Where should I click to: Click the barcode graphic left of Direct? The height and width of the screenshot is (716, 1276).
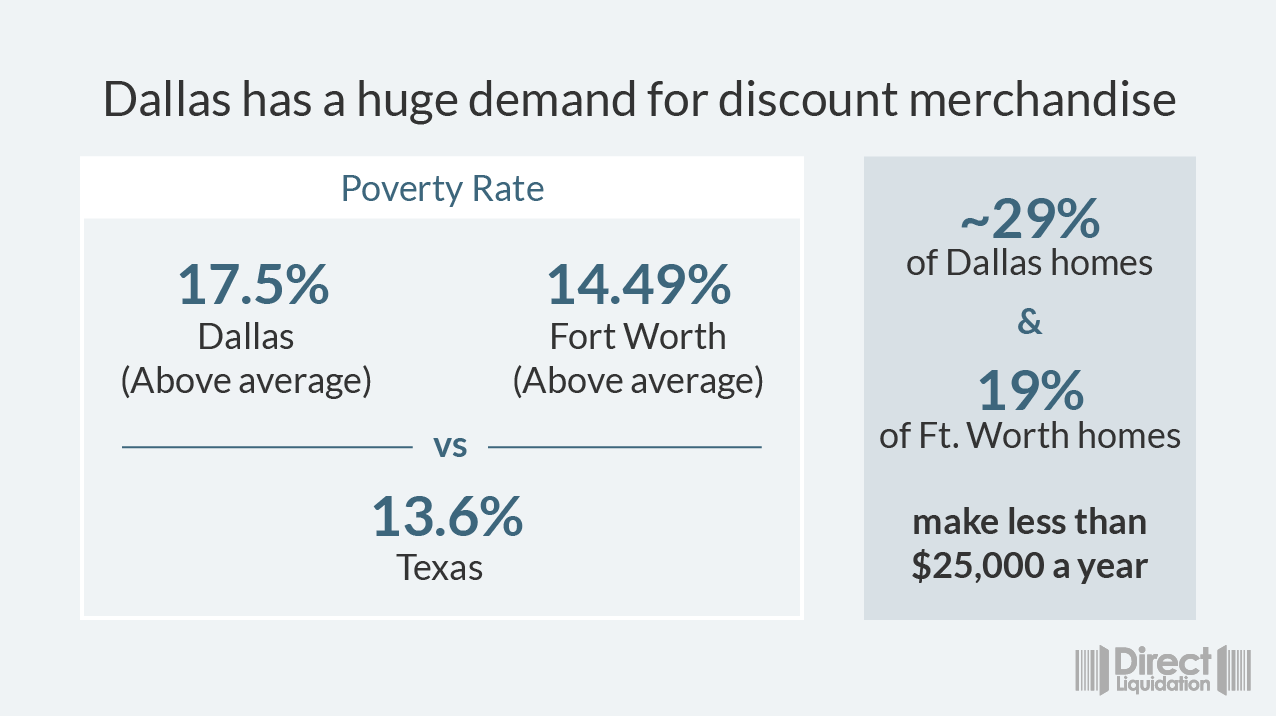point(1092,671)
